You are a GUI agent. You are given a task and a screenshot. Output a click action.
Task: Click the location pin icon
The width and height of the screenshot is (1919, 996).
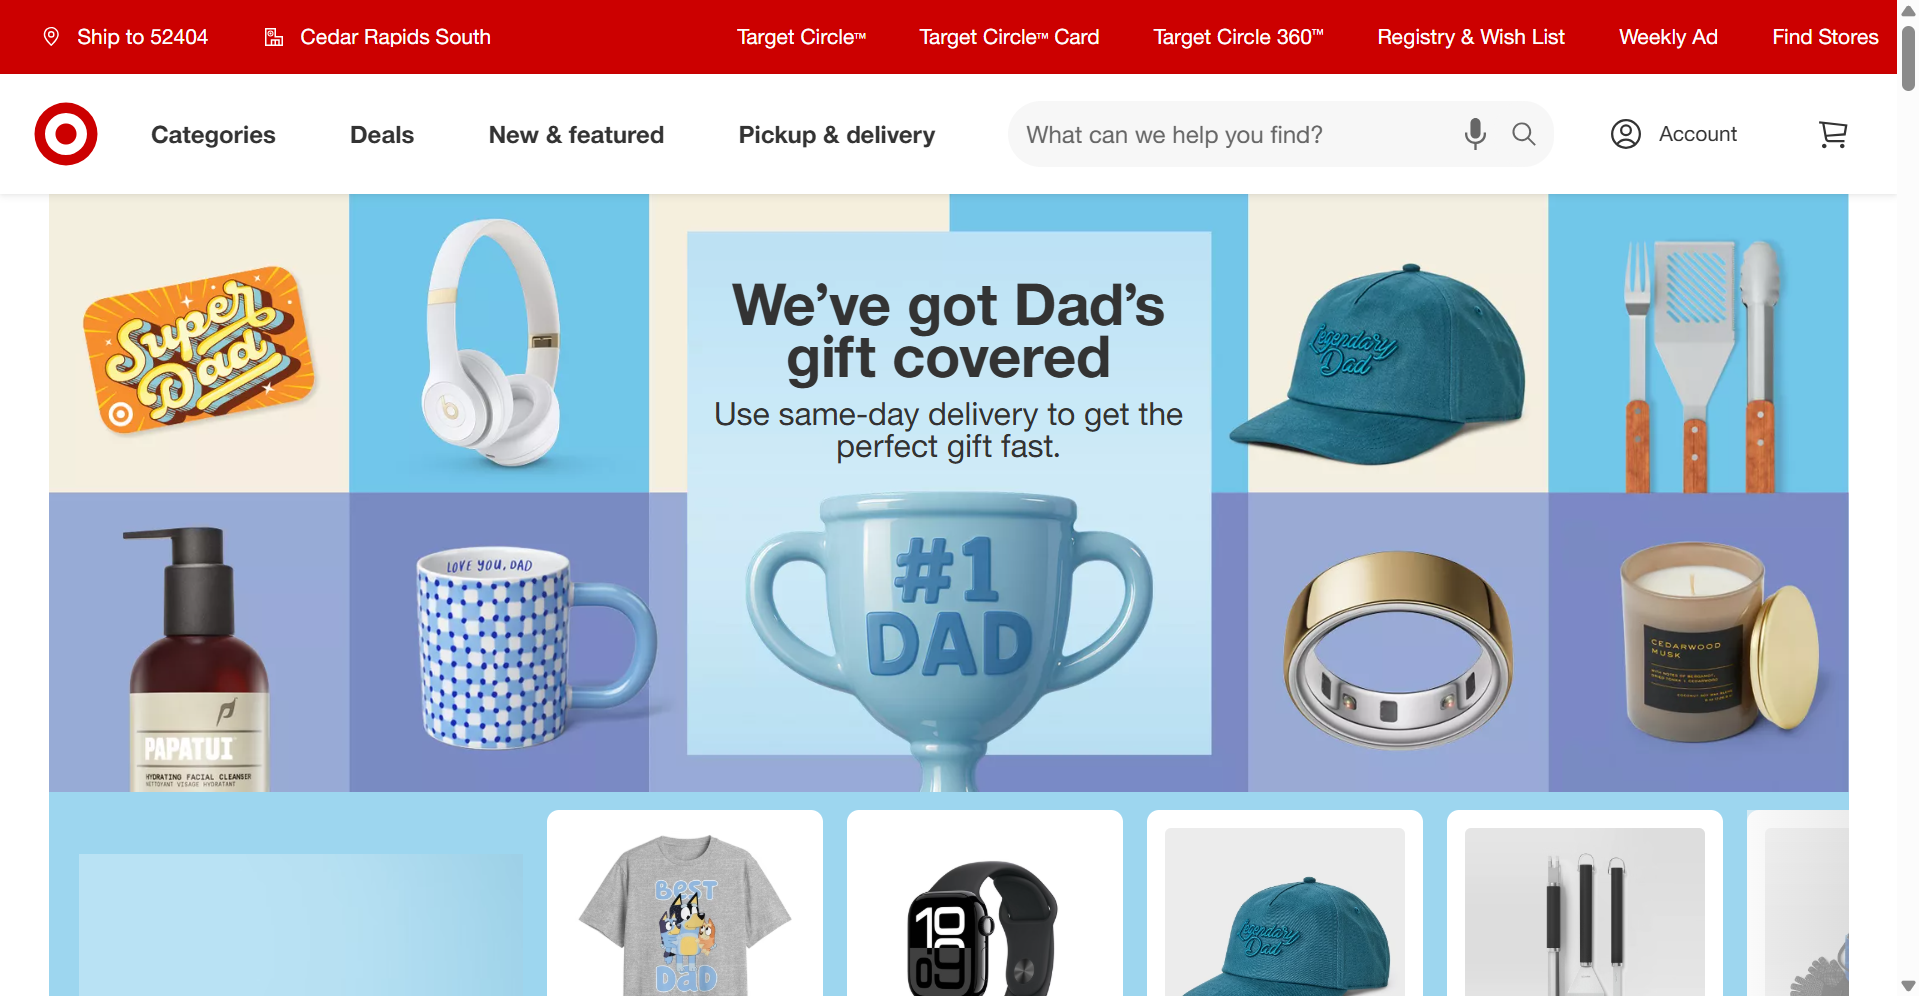[x=51, y=37]
